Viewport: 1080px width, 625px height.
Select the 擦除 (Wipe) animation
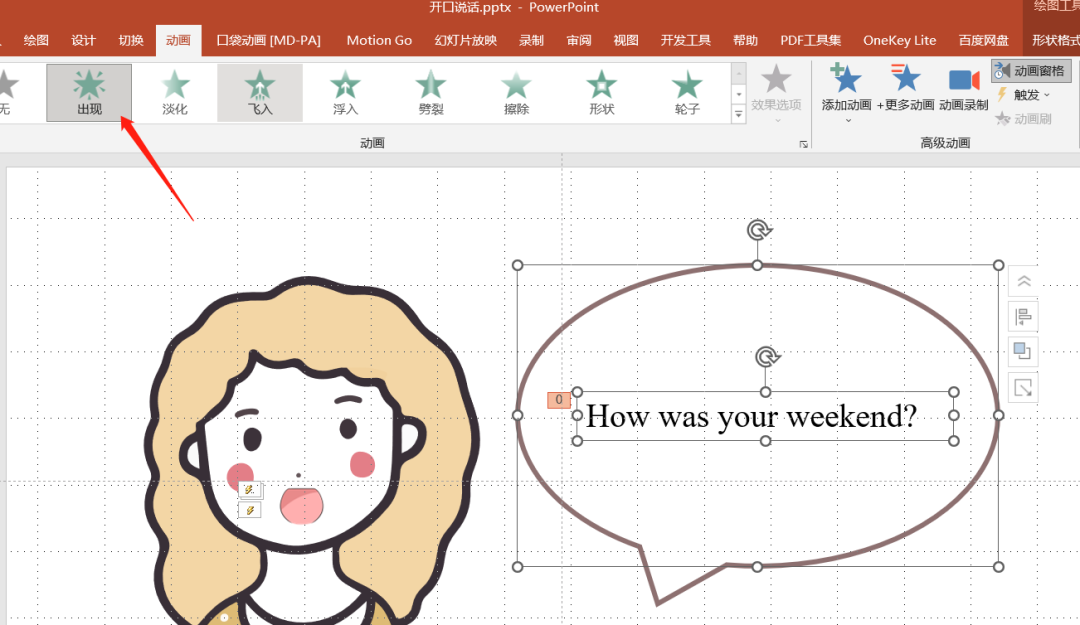pyautogui.click(x=516, y=92)
